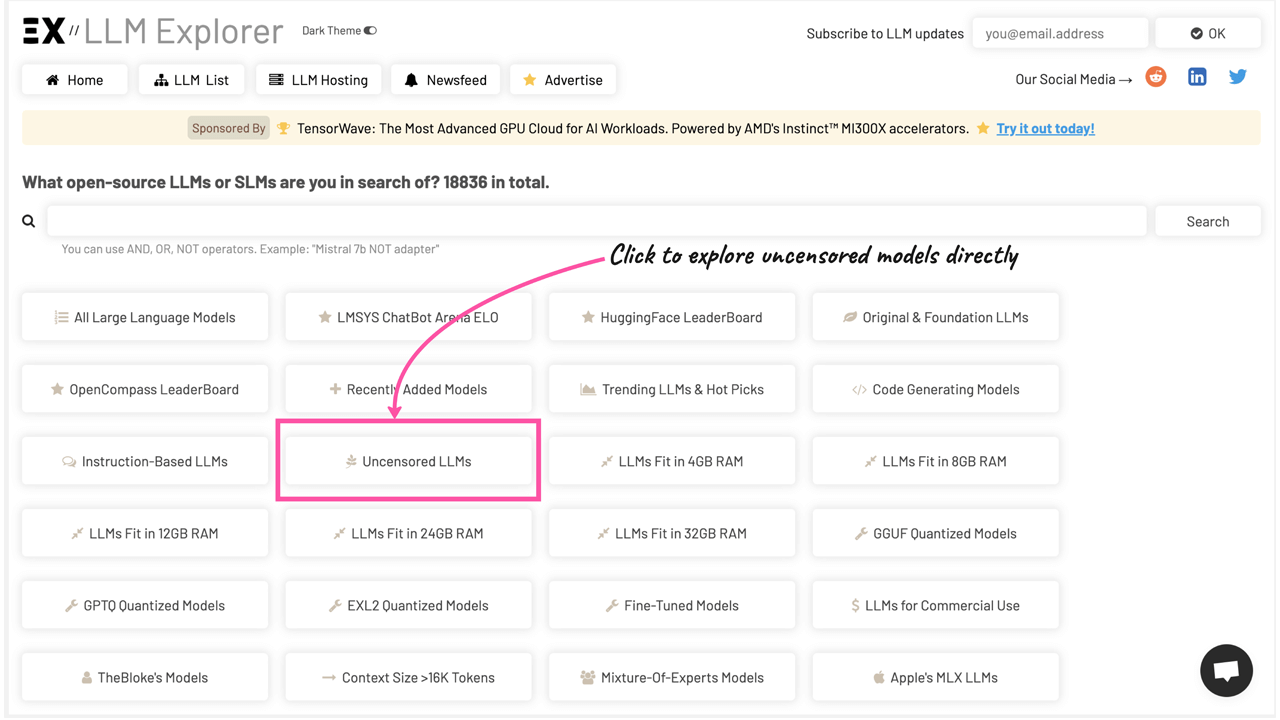
Task: Click the LLM Explorer EX logo
Action: [45, 32]
